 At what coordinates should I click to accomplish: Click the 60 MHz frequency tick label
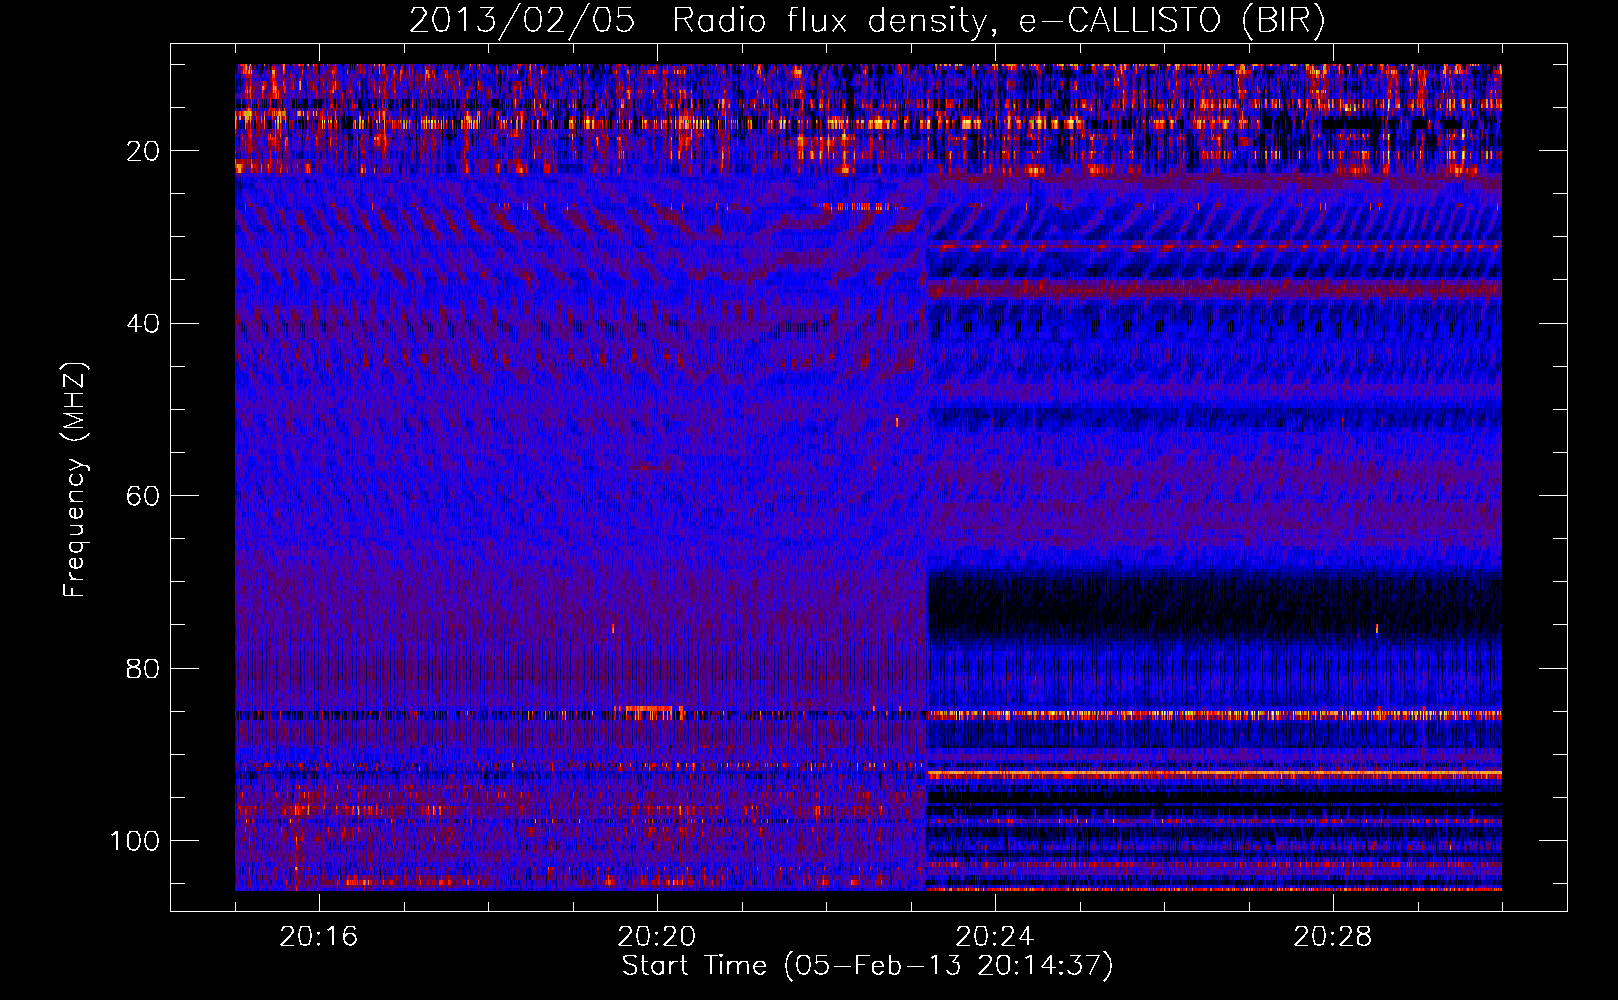tap(144, 496)
